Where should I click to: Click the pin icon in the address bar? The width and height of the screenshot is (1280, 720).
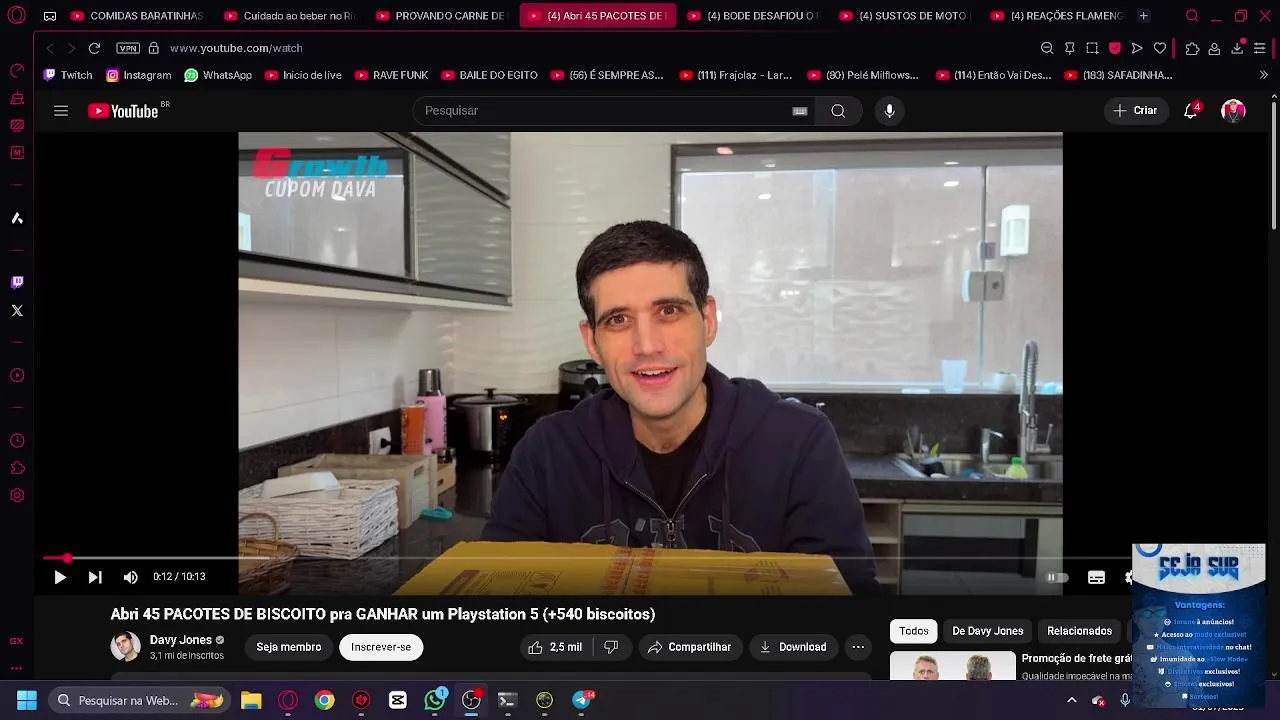pyautogui.click(x=1069, y=48)
